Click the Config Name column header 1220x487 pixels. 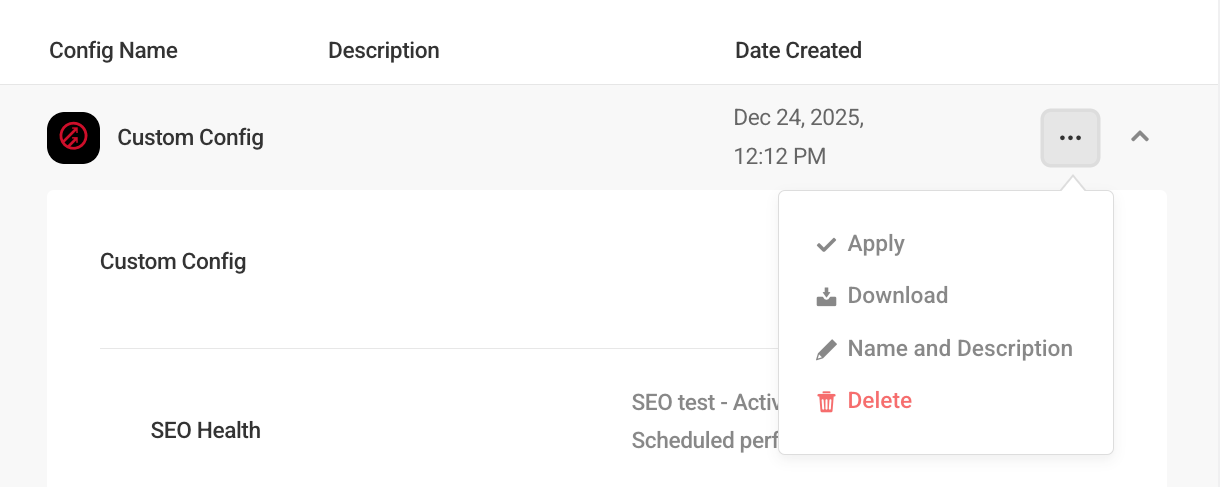113,50
